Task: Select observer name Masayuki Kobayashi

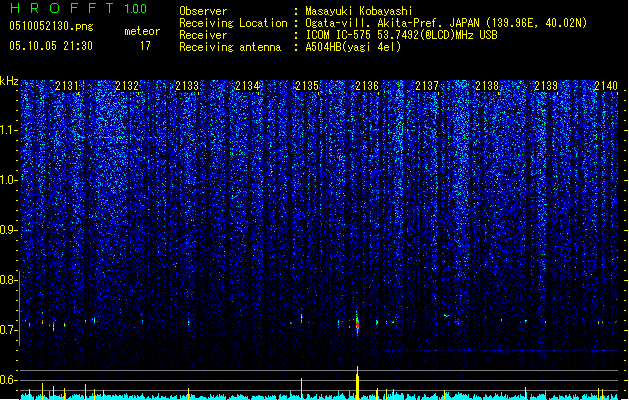Action: click(x=359, y=11)
